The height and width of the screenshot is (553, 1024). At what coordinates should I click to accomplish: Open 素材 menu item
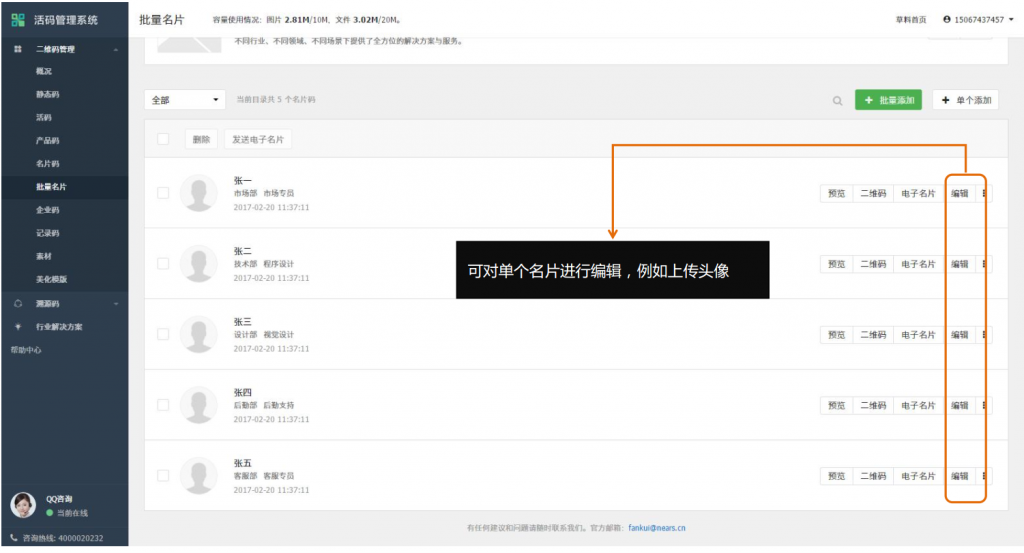point(44,256)
